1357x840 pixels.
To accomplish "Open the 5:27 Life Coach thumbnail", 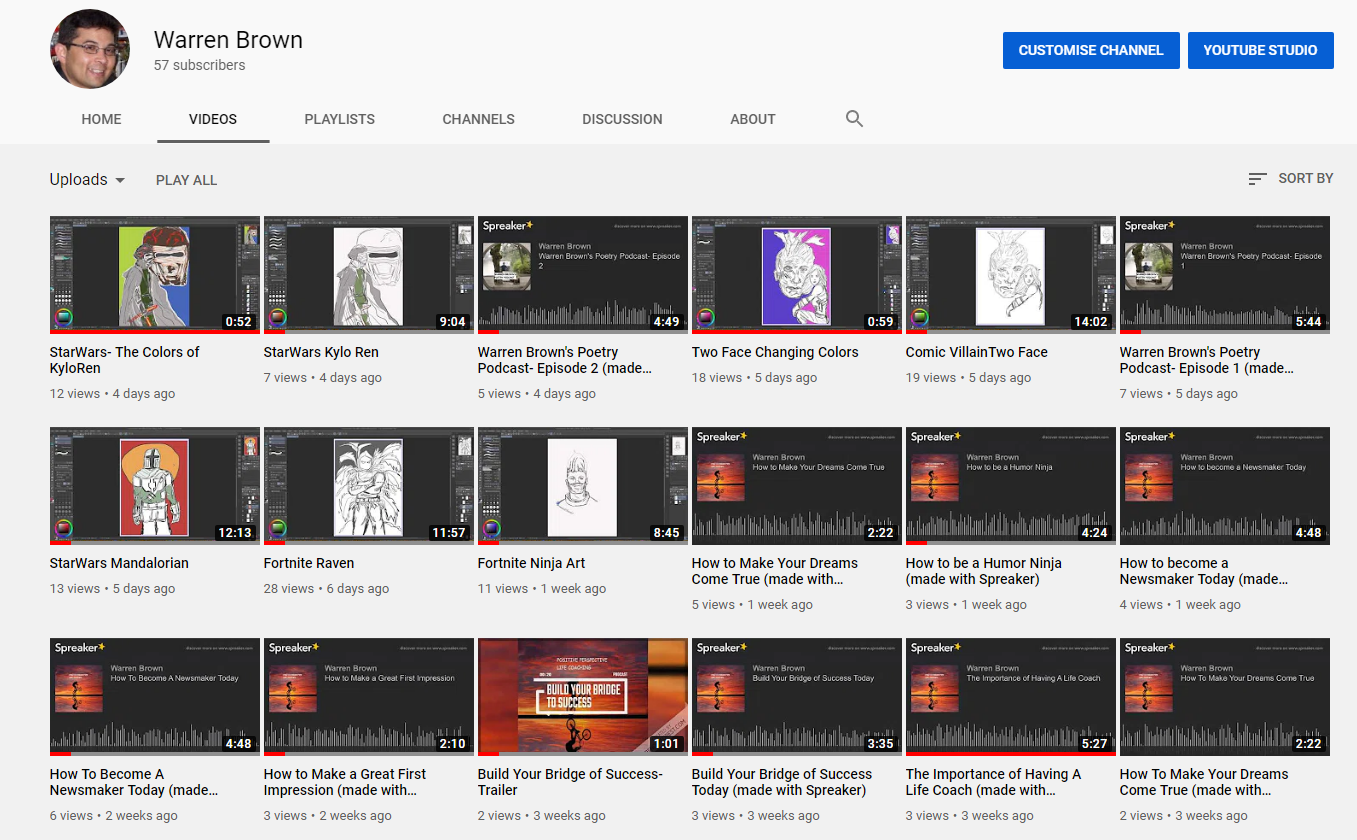I will (1011, 697).
